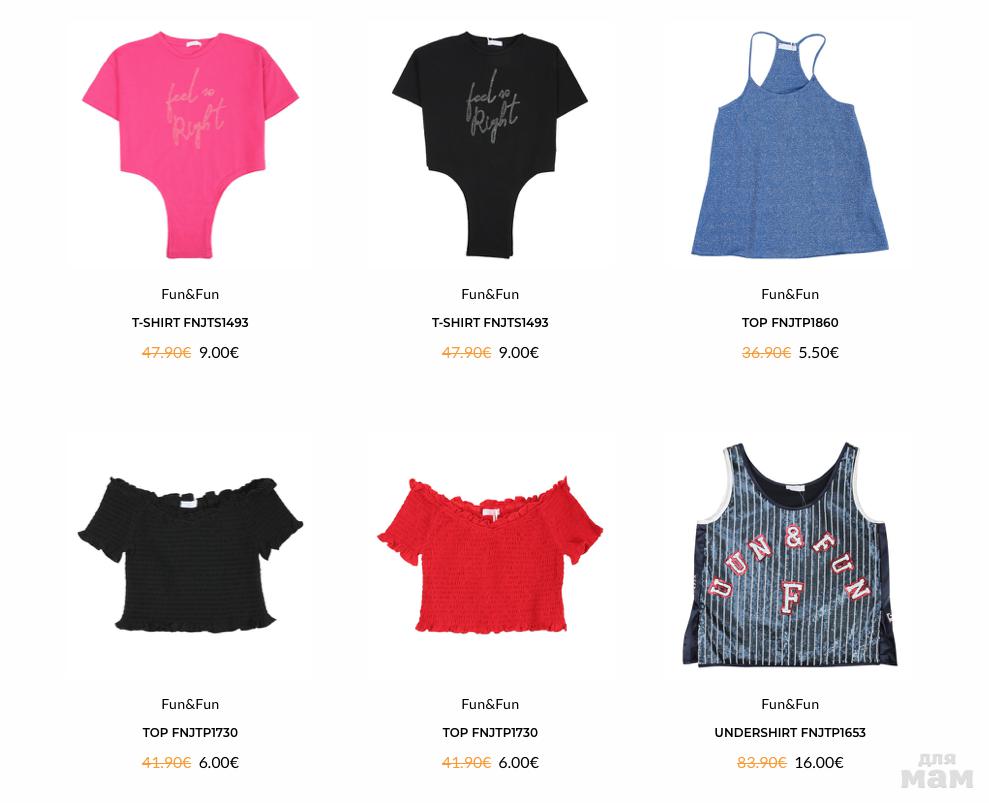The width and height of the screenshot is (989, 803).
Task: Click the crossed-out 83.90€ price
Action: pyautogui.click(x=761, y=763)
